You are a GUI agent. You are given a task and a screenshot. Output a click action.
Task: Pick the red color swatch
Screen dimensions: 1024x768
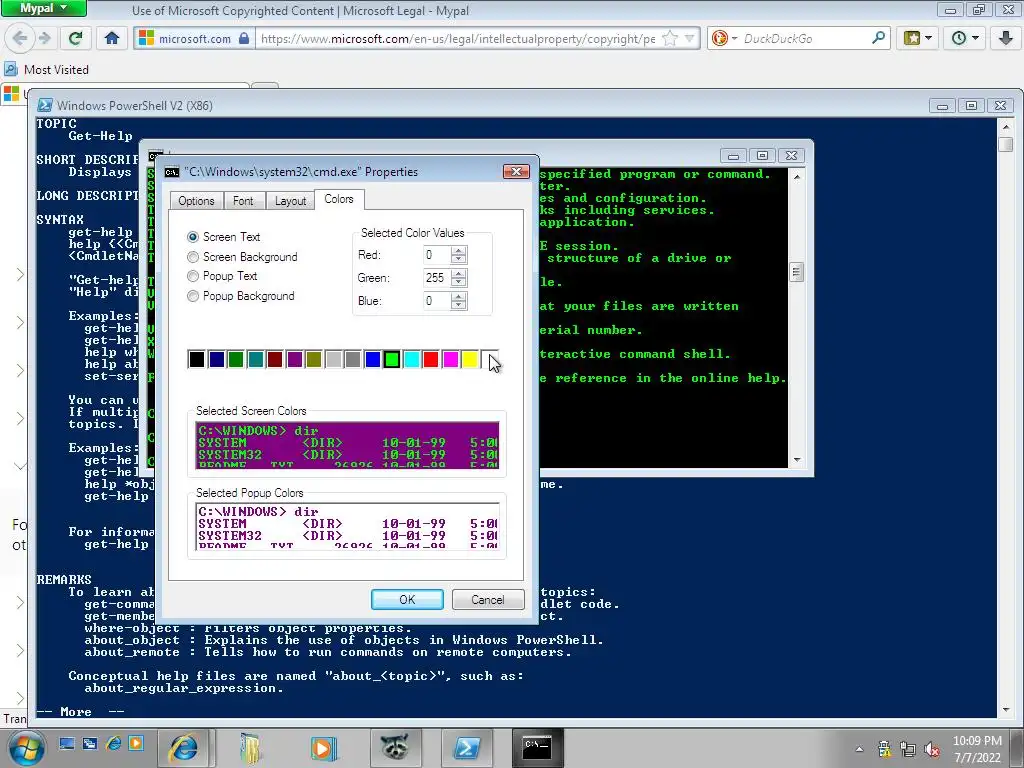pos(431,359)
